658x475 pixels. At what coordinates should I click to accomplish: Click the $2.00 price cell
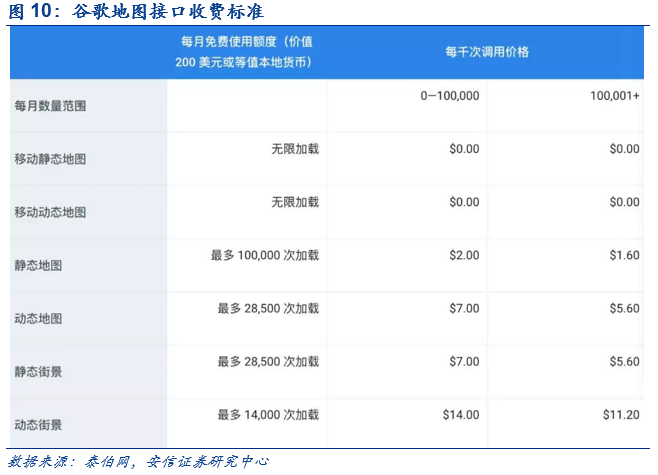[464, 256]
